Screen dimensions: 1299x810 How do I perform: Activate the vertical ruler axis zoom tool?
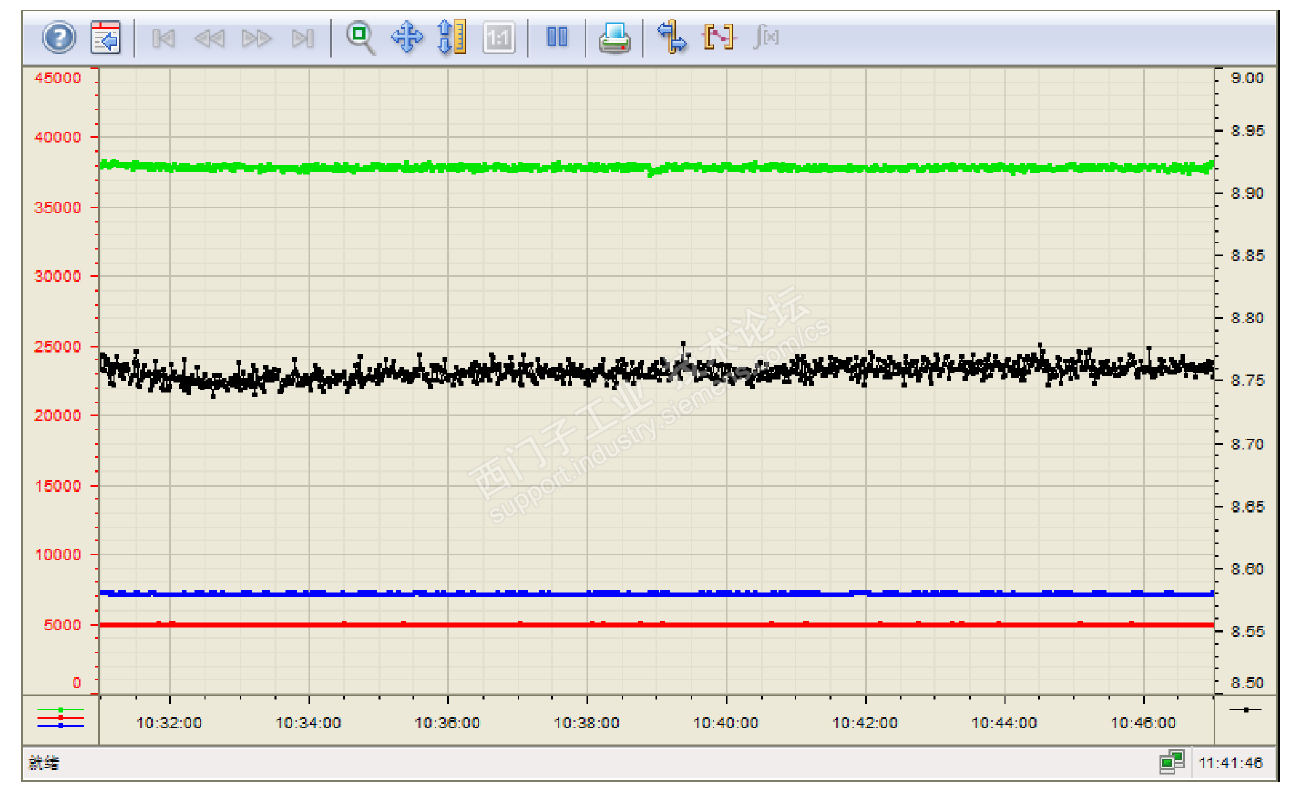pyautogui.click(x=453, y=38)
